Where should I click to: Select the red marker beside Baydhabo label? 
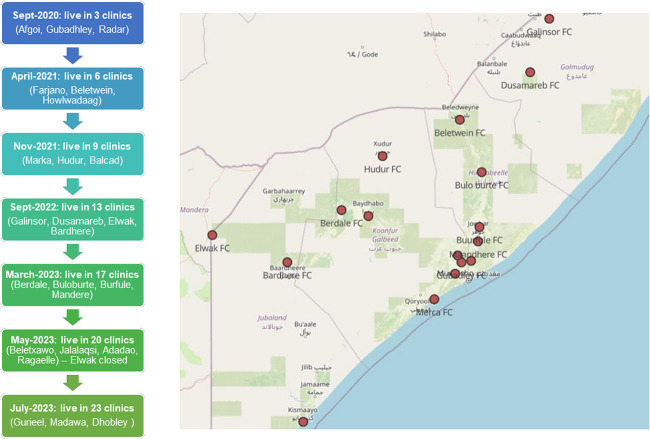point(368,216)
